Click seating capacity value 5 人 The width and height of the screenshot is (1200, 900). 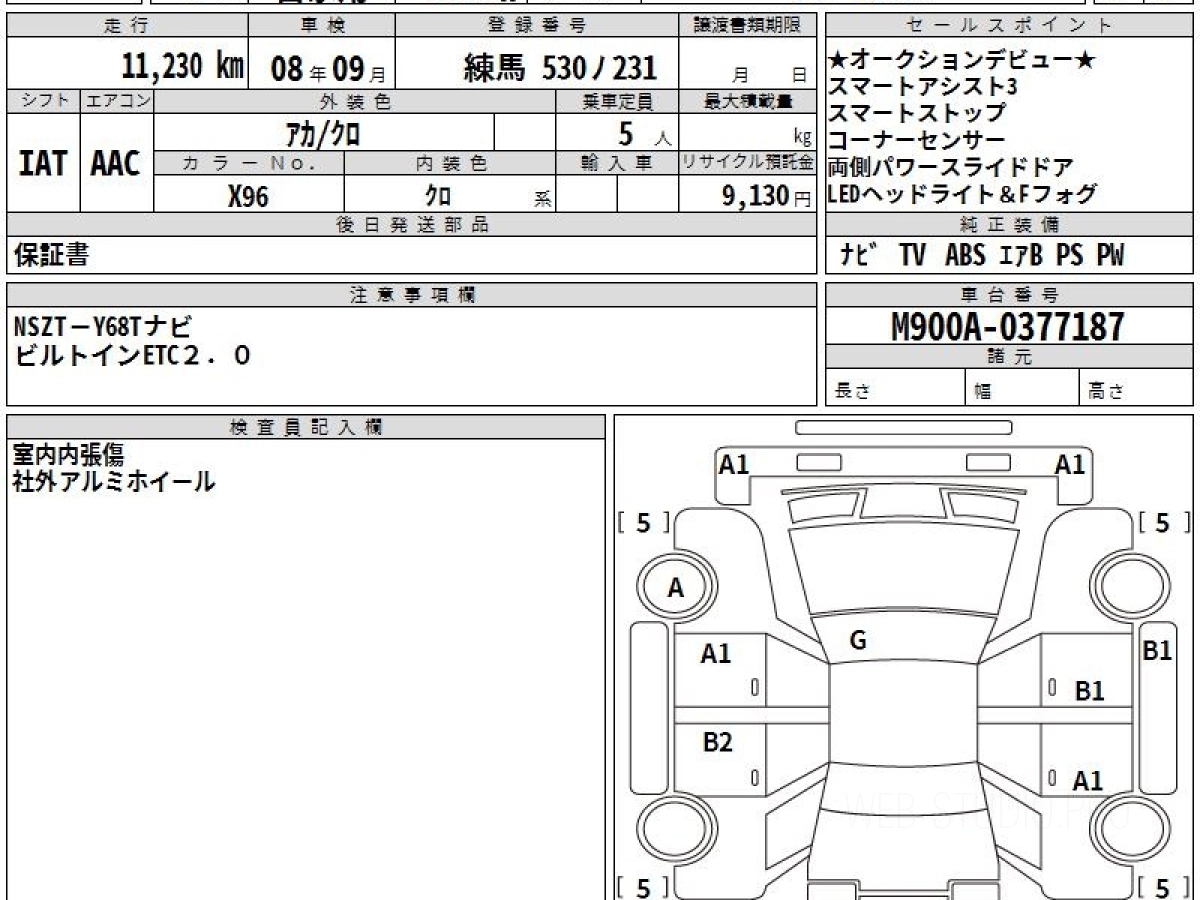(x=644, y=133)
